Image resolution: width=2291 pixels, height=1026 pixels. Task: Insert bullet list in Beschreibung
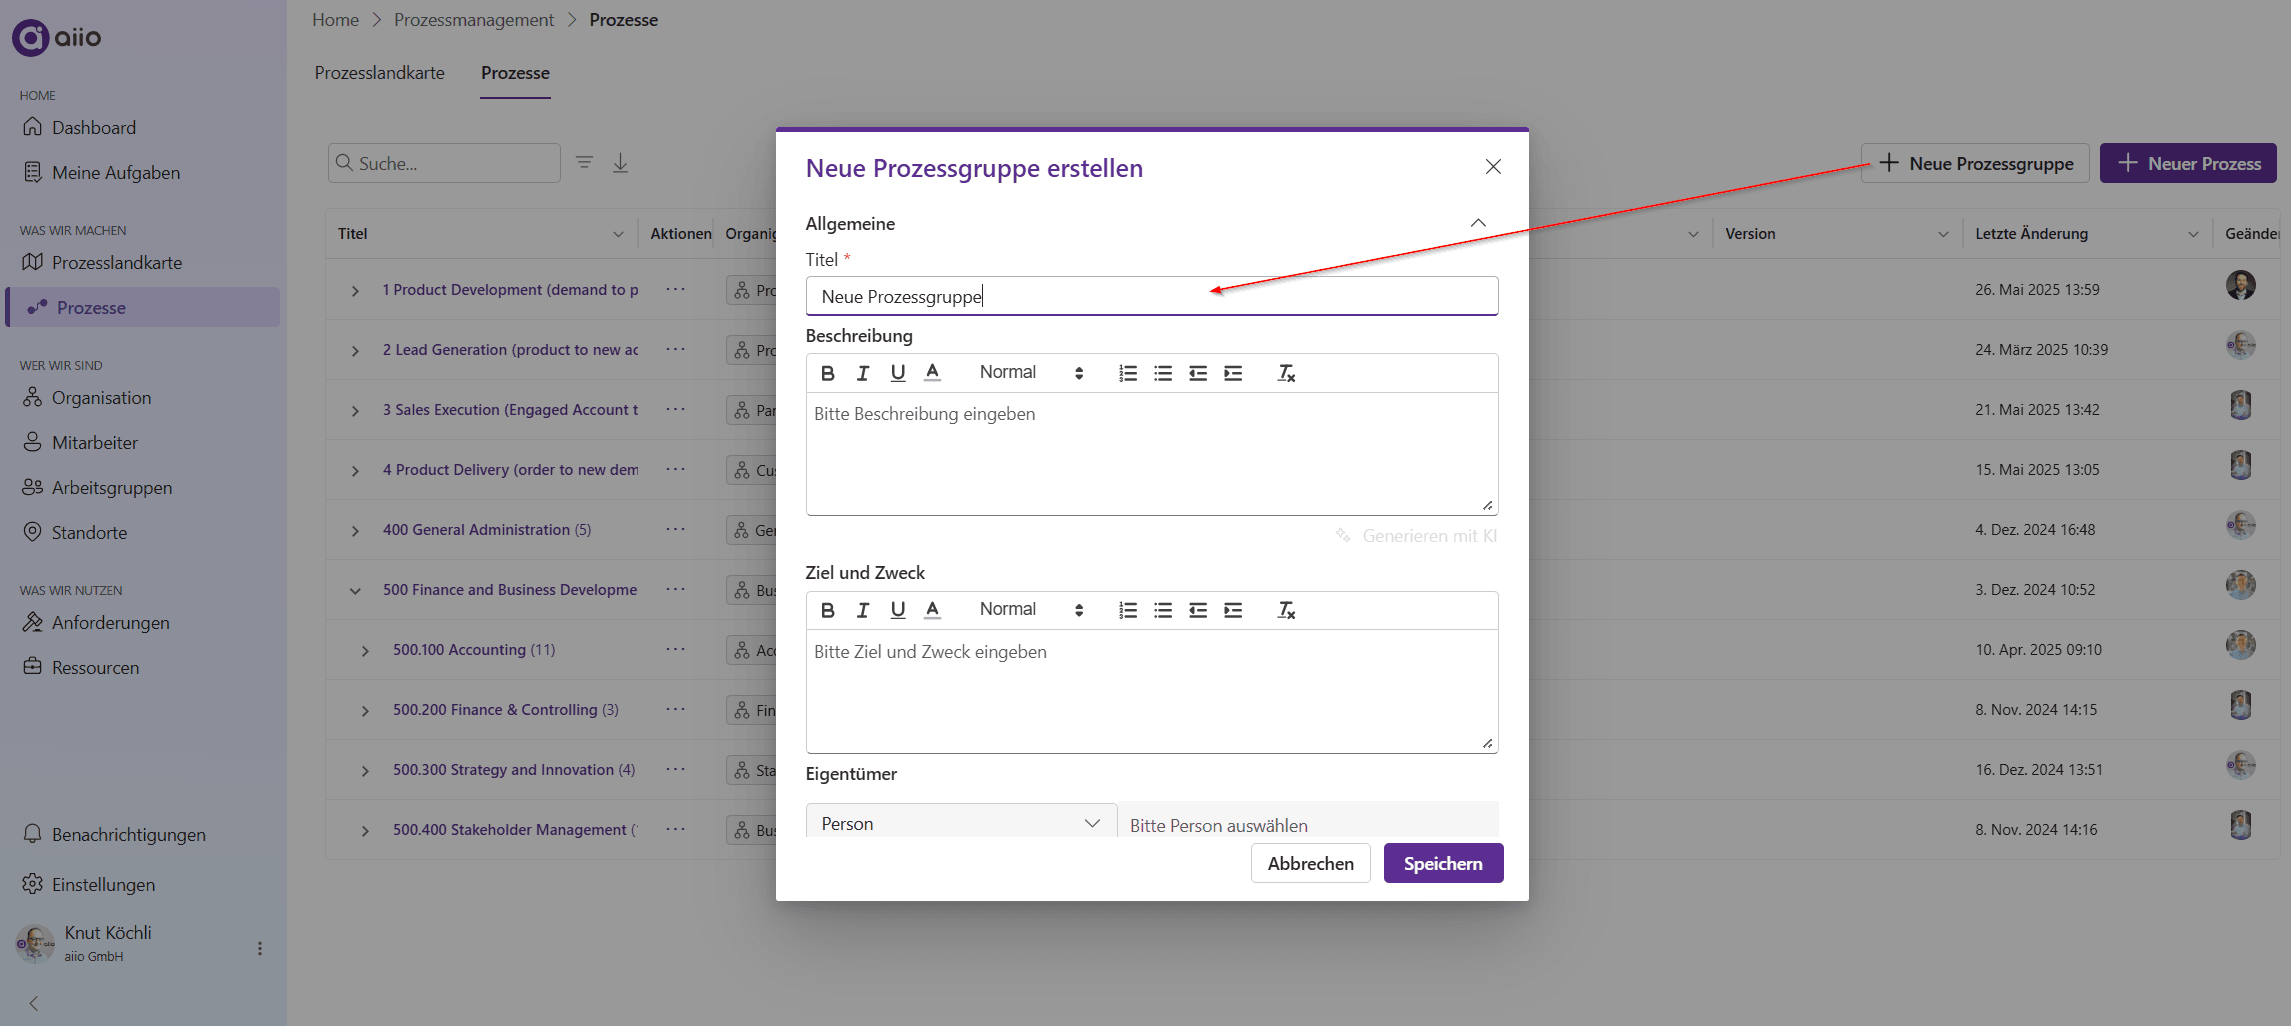click(x=1163, y=373)
